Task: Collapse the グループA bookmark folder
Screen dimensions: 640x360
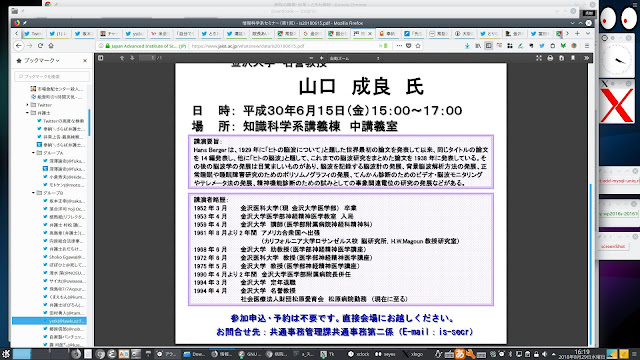Action: coord(34,153)
